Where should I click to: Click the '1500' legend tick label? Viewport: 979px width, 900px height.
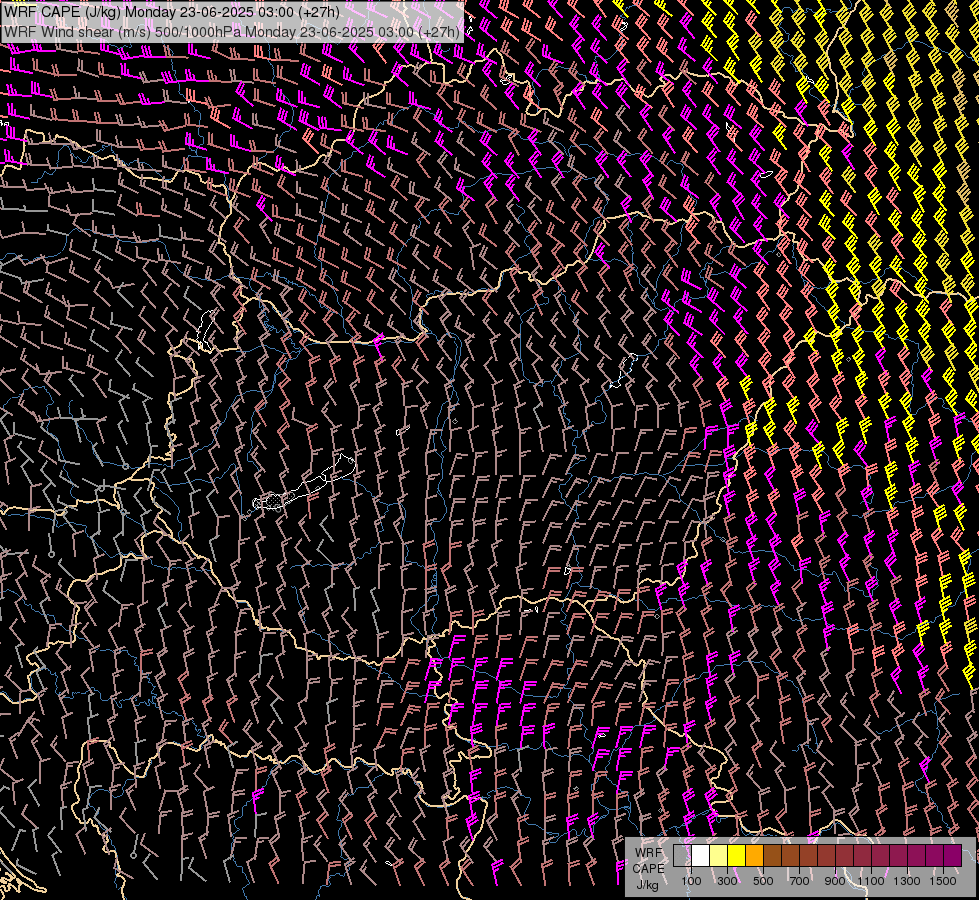(x=943, y=881)
